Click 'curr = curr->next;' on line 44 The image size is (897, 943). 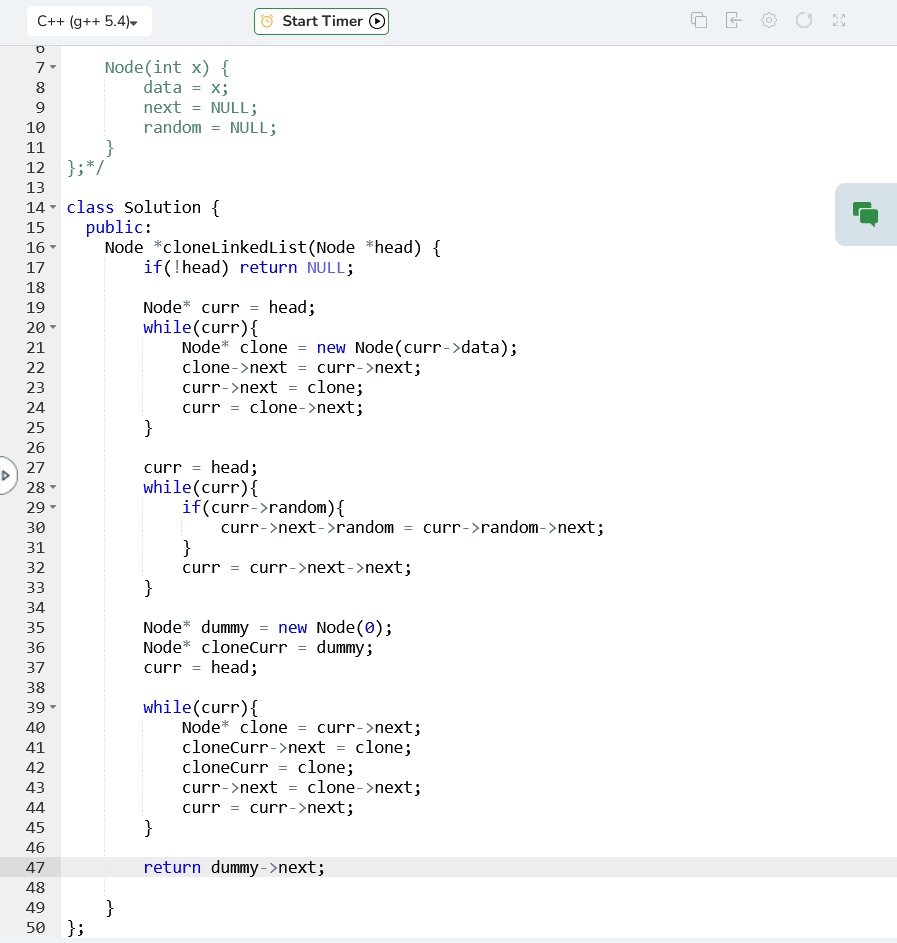pyautogui.click(x=268, y=807)
